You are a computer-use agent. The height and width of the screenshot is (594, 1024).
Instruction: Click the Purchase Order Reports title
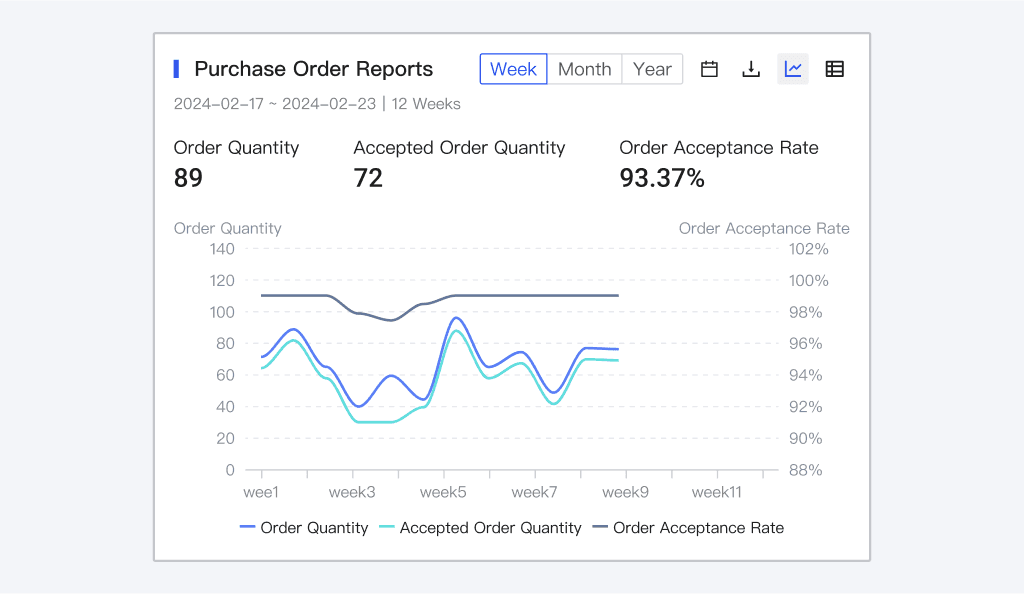pyautogui.click(x=313, y=69)
